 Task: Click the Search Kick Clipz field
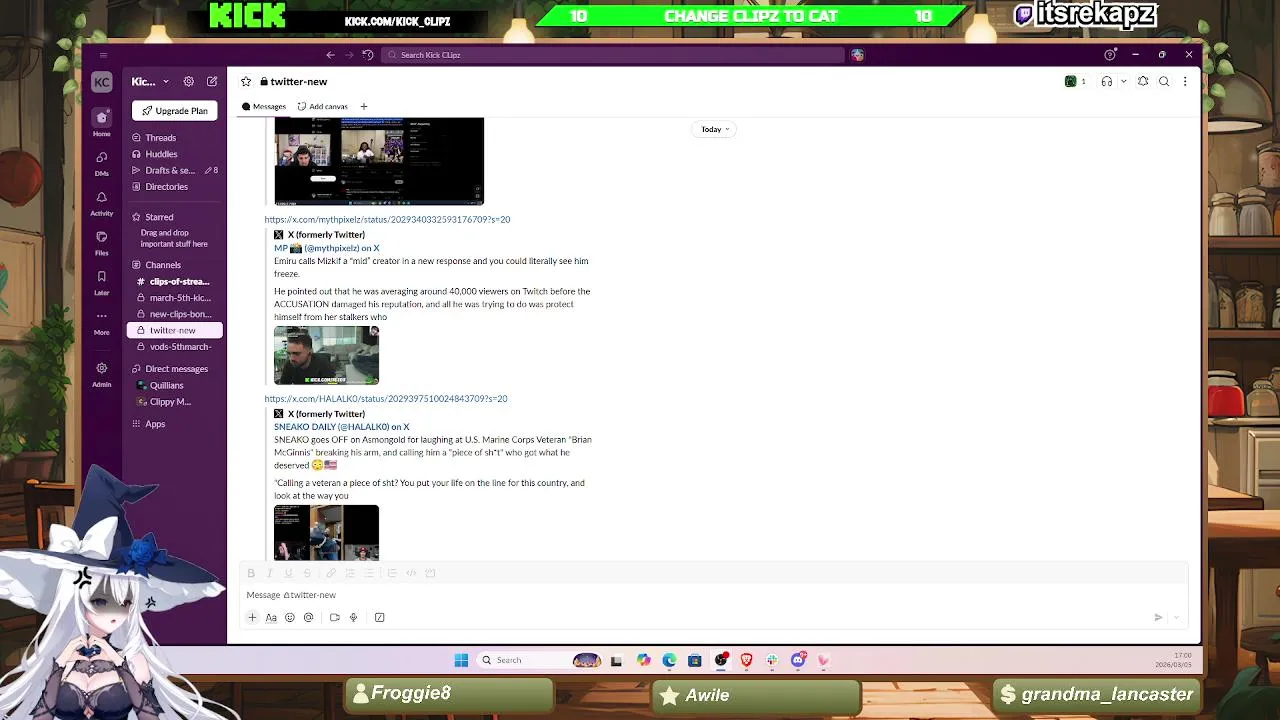pyautogui.click(x=612, y=55)
